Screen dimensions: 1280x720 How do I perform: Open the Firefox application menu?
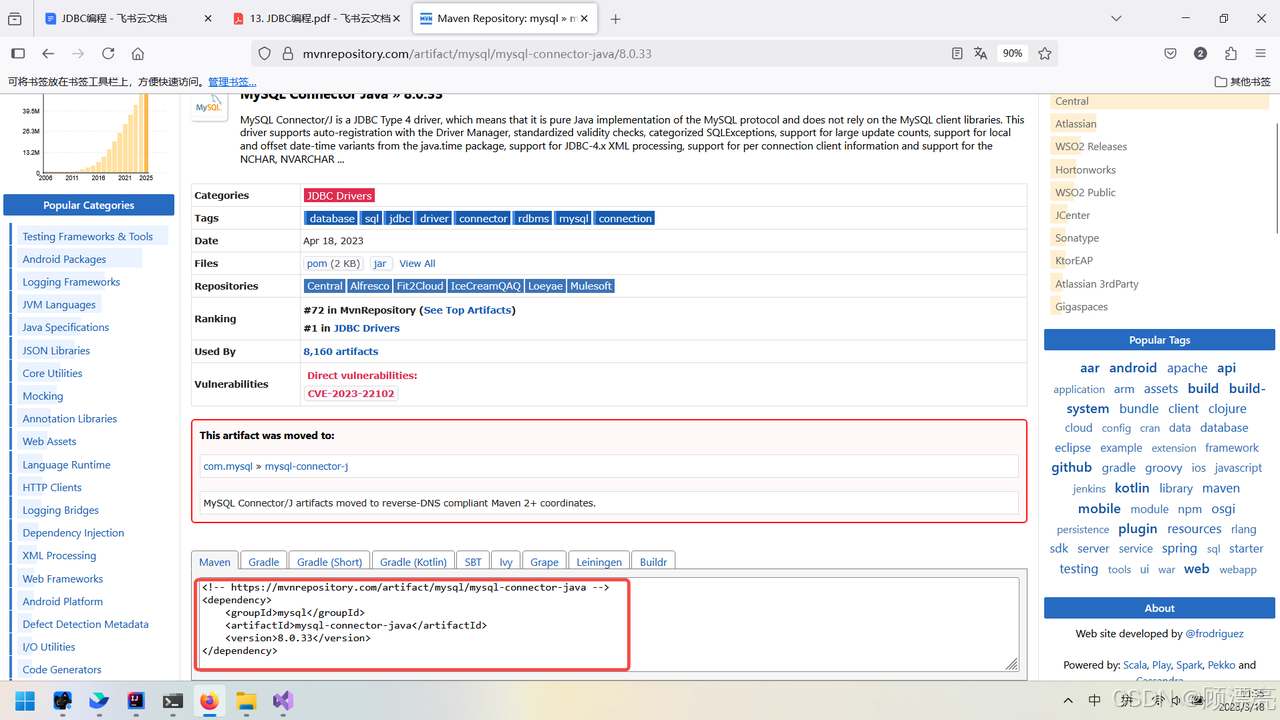pos(1261,53)
